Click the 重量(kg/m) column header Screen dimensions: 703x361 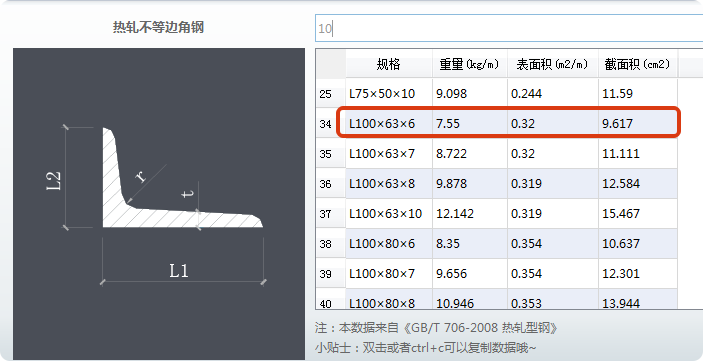coord(470,64)
